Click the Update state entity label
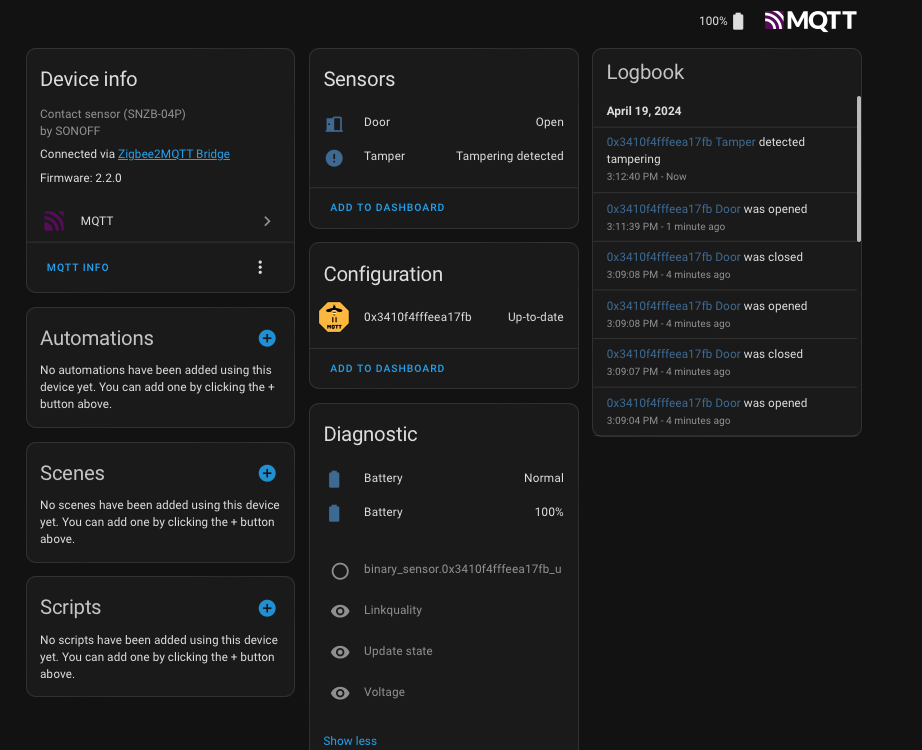Viewport: 922px width, 750px height. (x=398, y=651)
